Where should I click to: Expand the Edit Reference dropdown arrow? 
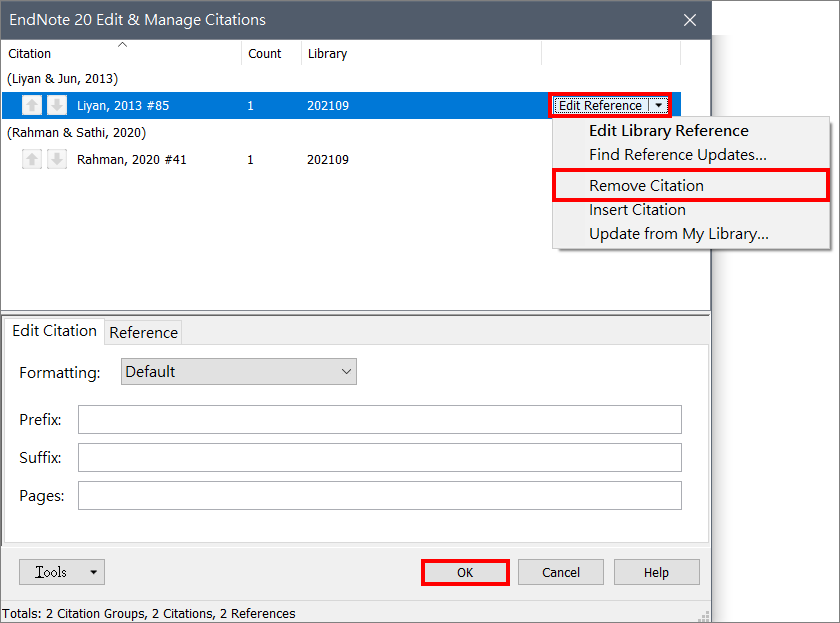click(658, 106)
